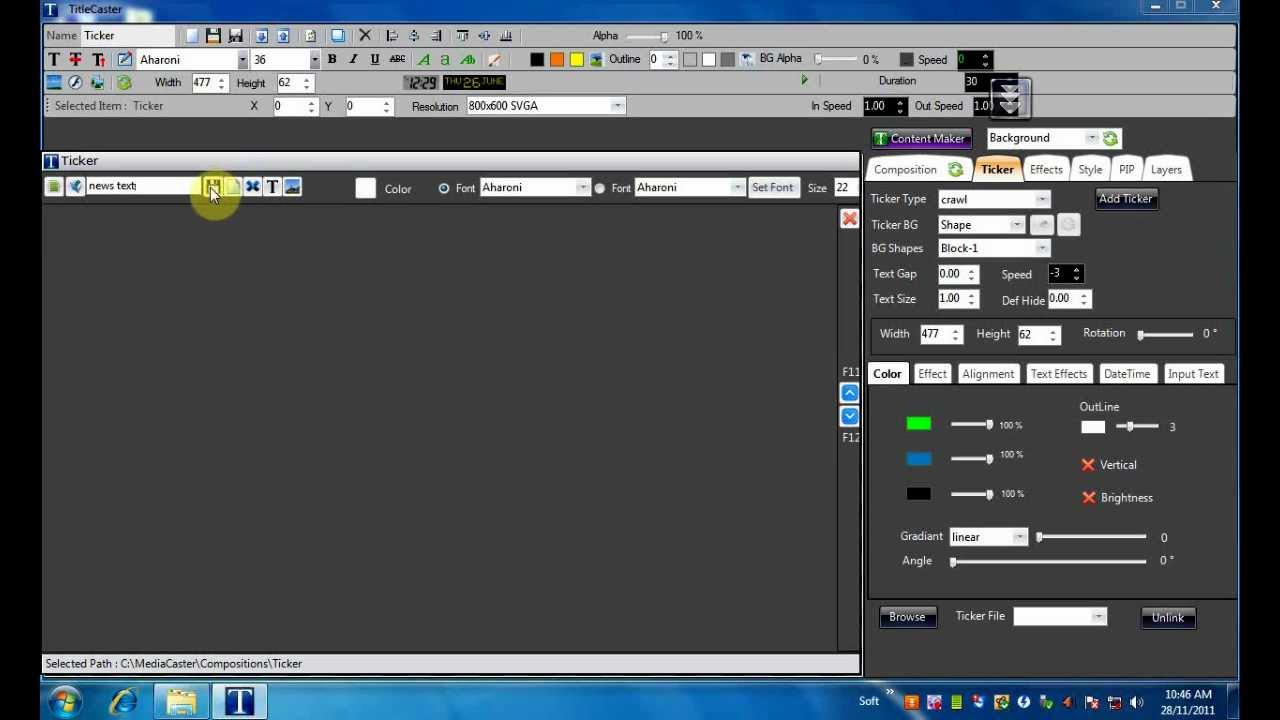The width and height of the screenshot is (1280, 720).
Task: Open the Background dropdown next to Content Maker
Action: (x=1043, y=138)
